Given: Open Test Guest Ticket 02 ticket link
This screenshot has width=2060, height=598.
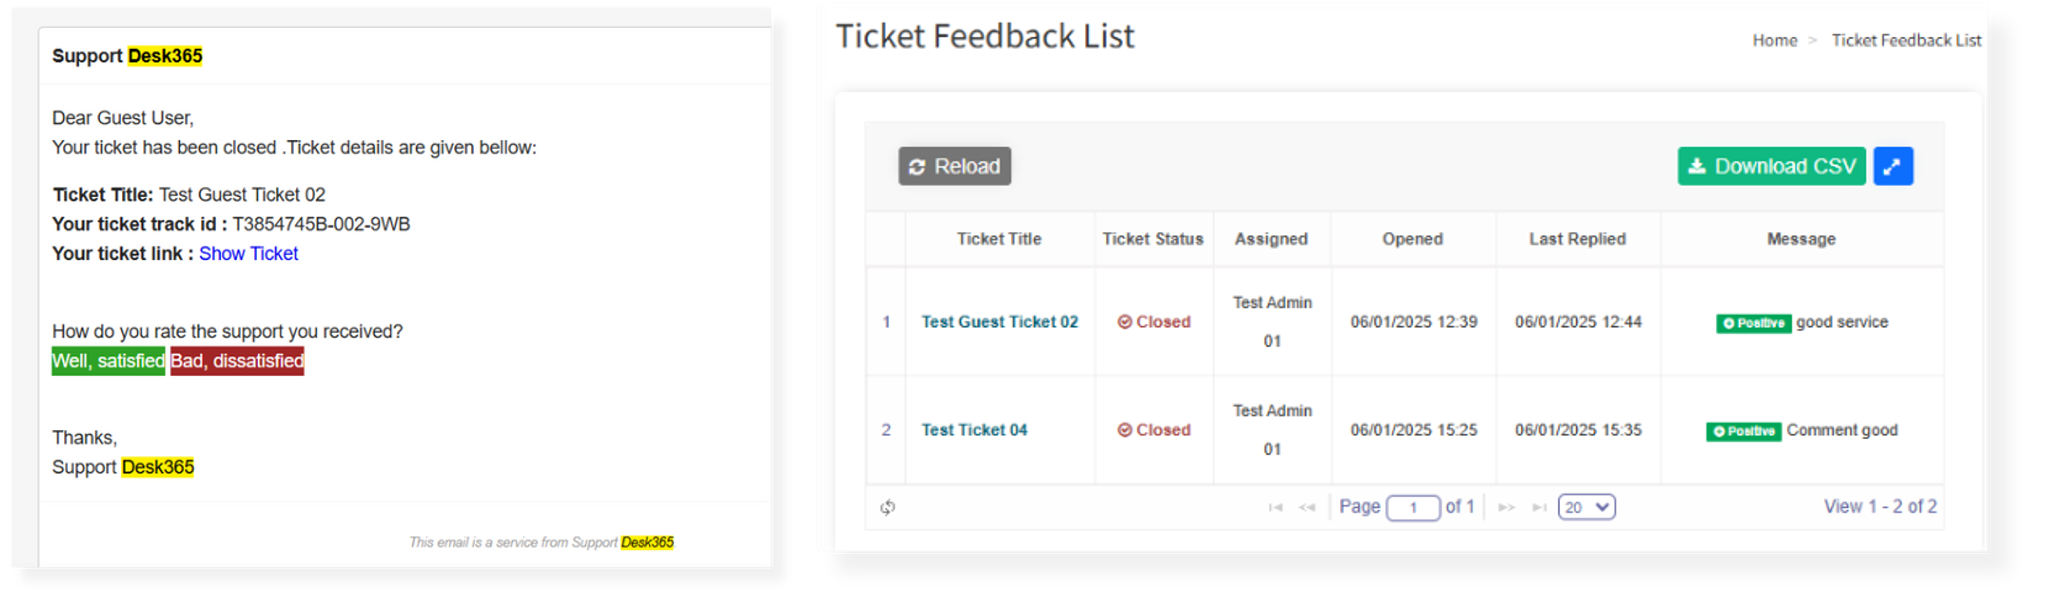Looking at the screenshot, I should pos(999,322).
